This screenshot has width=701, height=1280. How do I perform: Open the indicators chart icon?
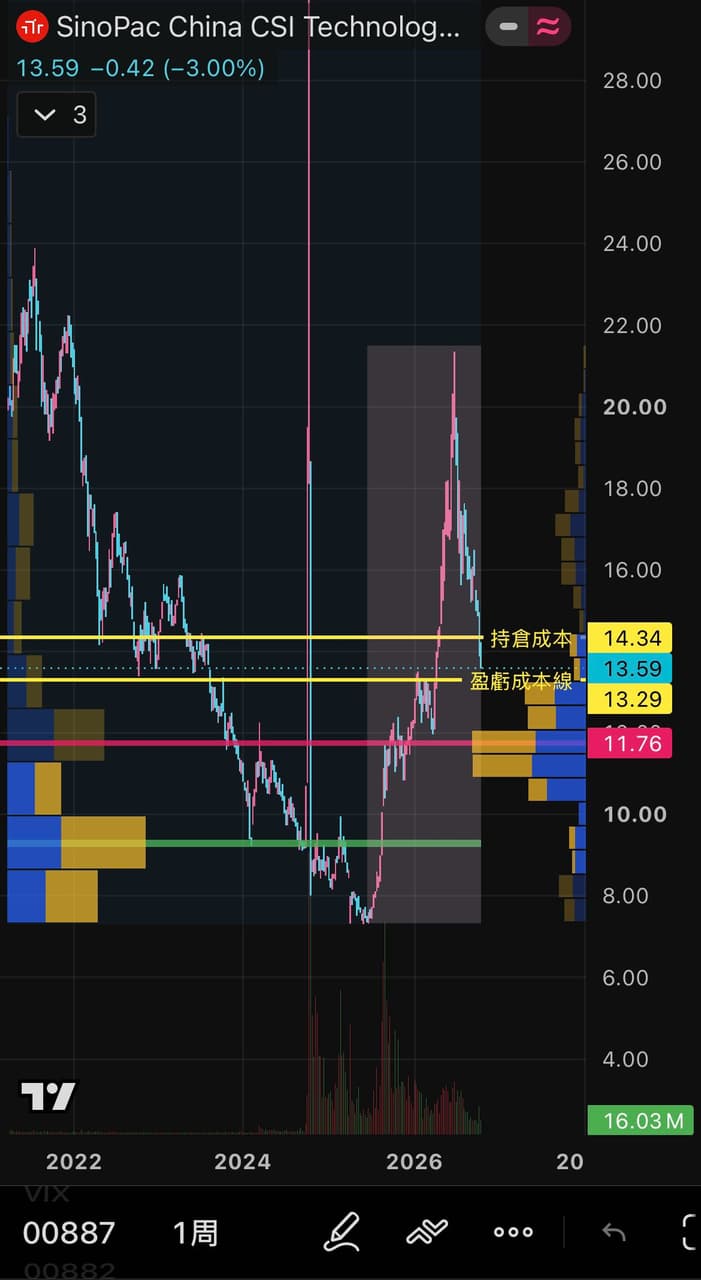coord(427,1232)
